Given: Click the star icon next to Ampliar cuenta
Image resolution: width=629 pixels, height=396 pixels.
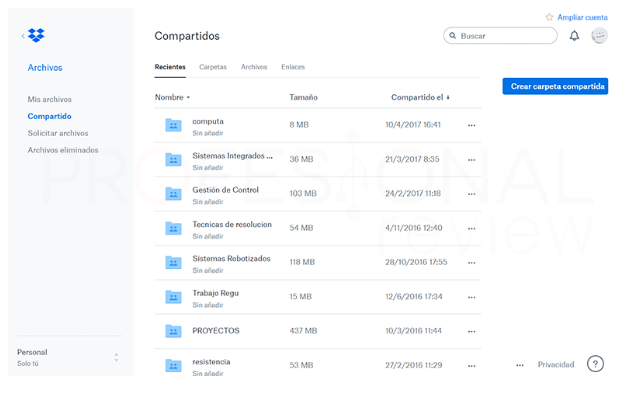Looking at the screenshot, I should [x=549, y=17].
